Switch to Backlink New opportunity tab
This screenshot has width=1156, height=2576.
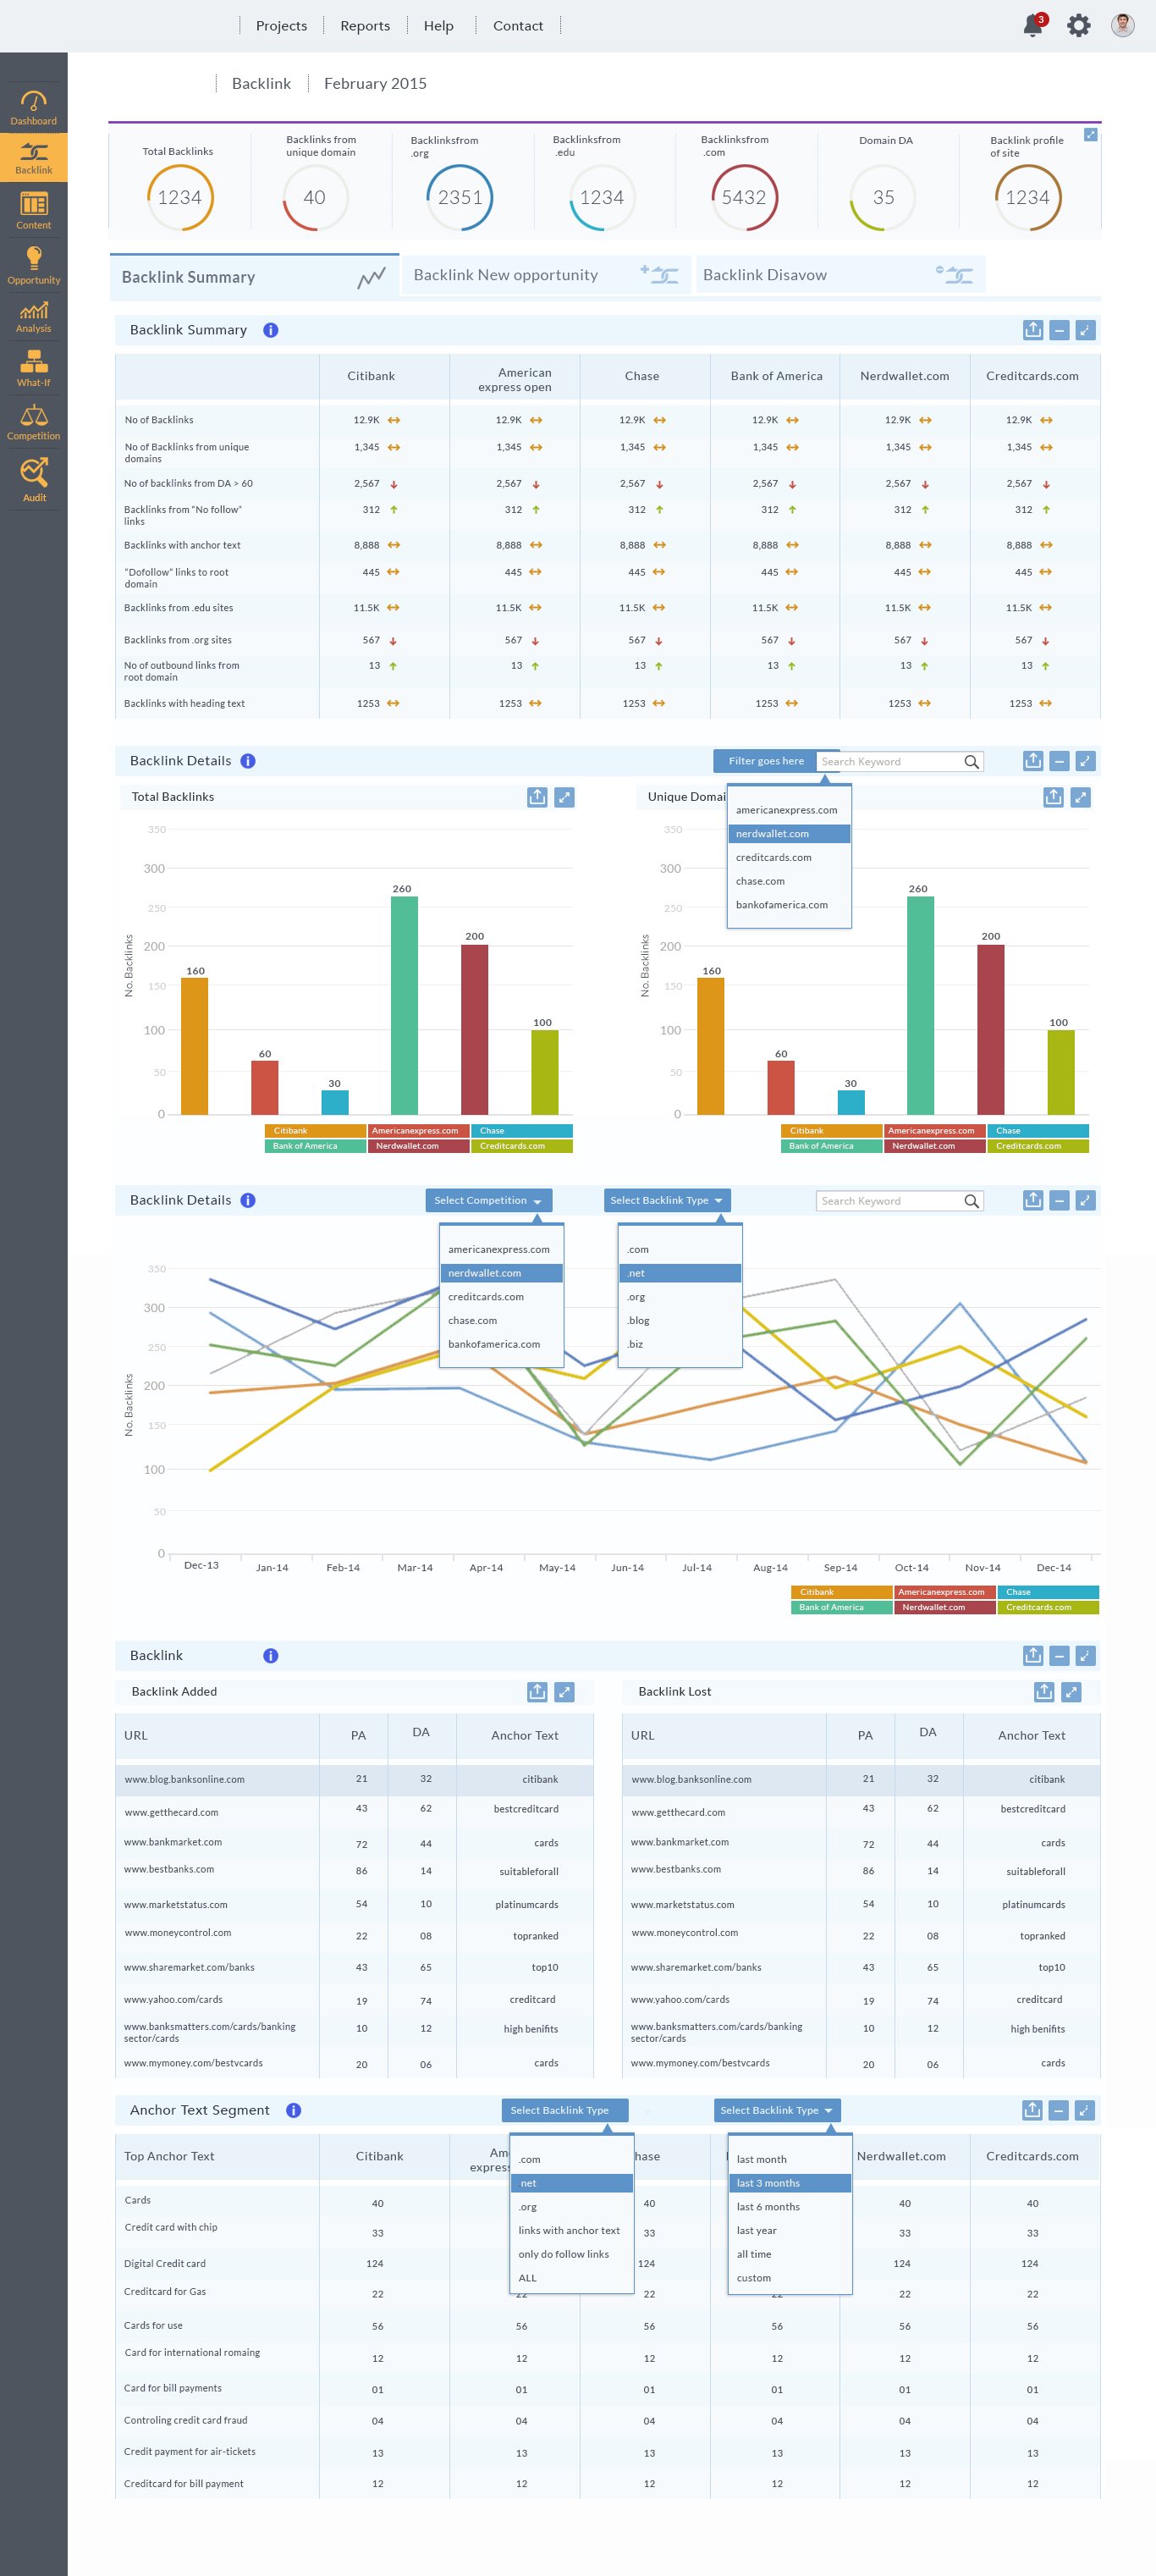pos(546,275)
